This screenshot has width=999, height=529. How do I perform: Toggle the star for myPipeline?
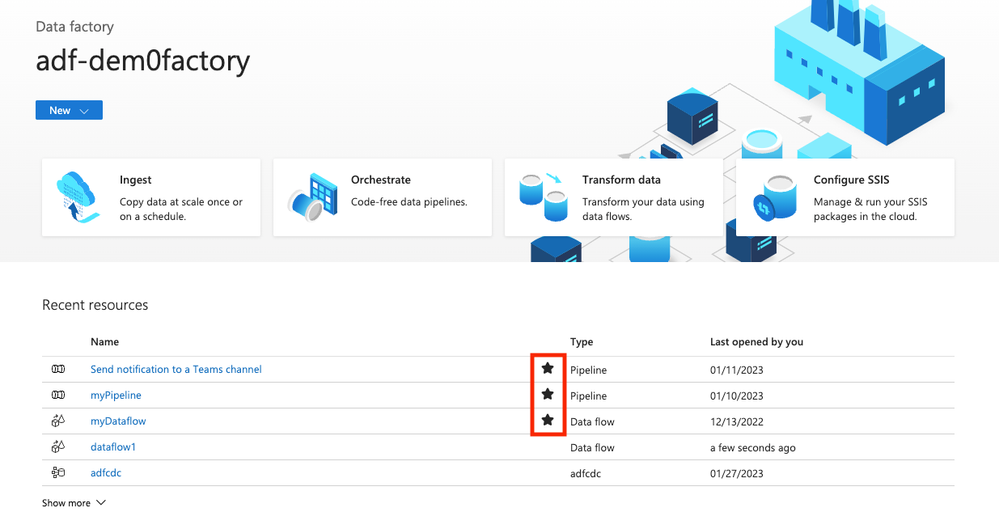pyautogui.click(x=547, y=395)
